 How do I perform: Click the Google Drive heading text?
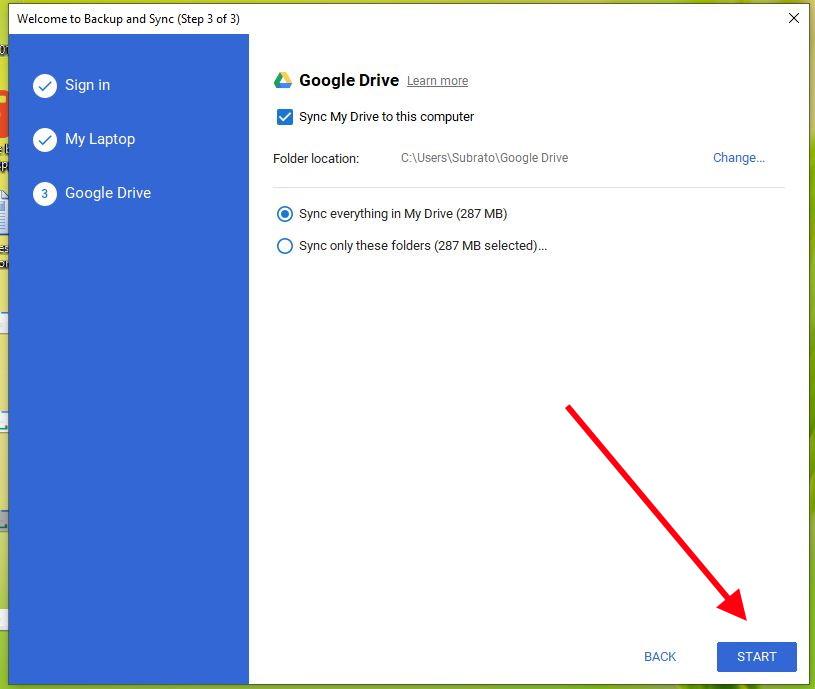[x=349, y=80]
